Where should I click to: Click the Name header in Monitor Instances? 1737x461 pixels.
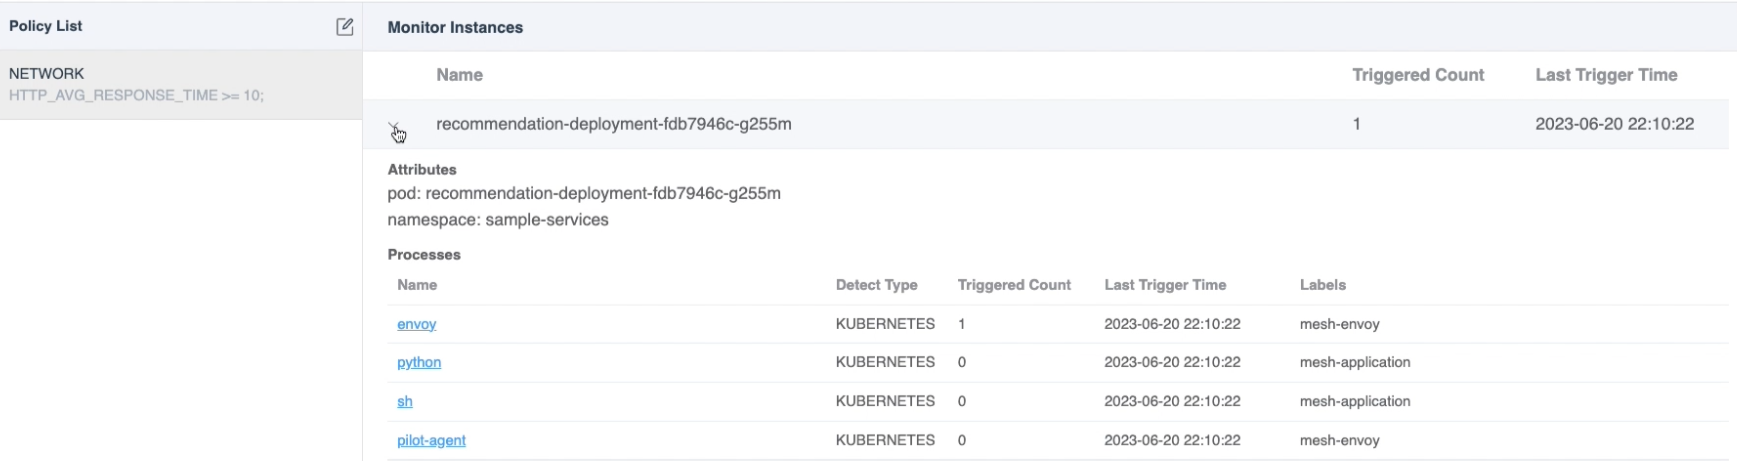coord(459,75)
